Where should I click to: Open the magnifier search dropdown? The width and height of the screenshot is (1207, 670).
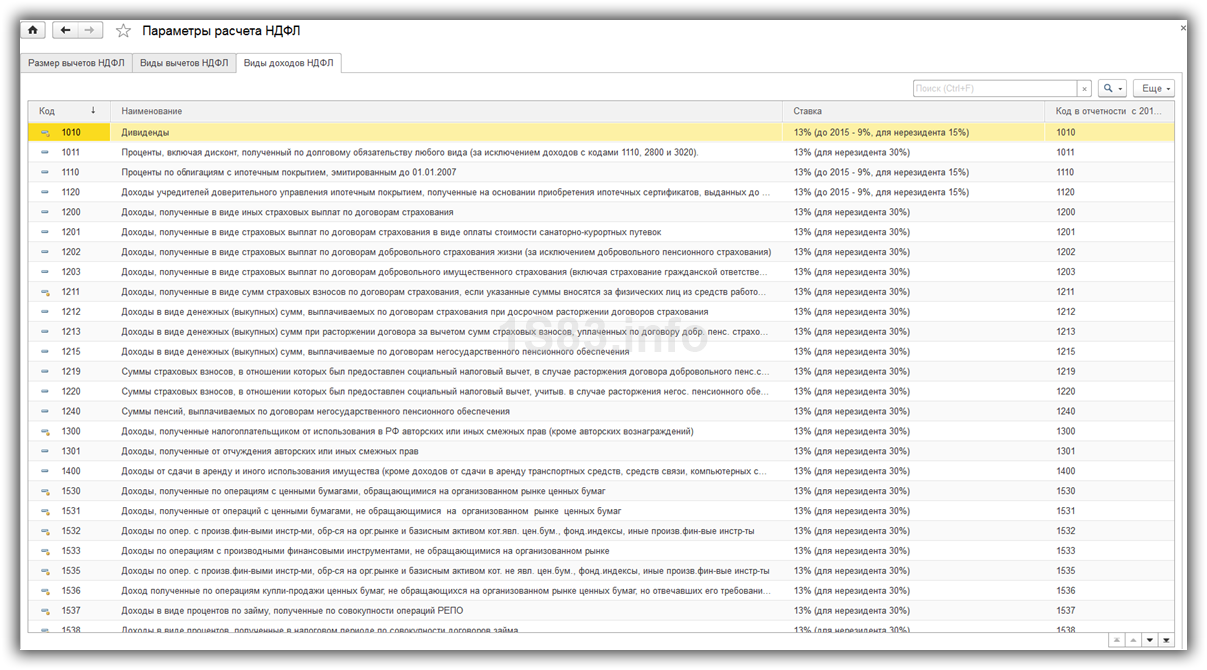1112,89
